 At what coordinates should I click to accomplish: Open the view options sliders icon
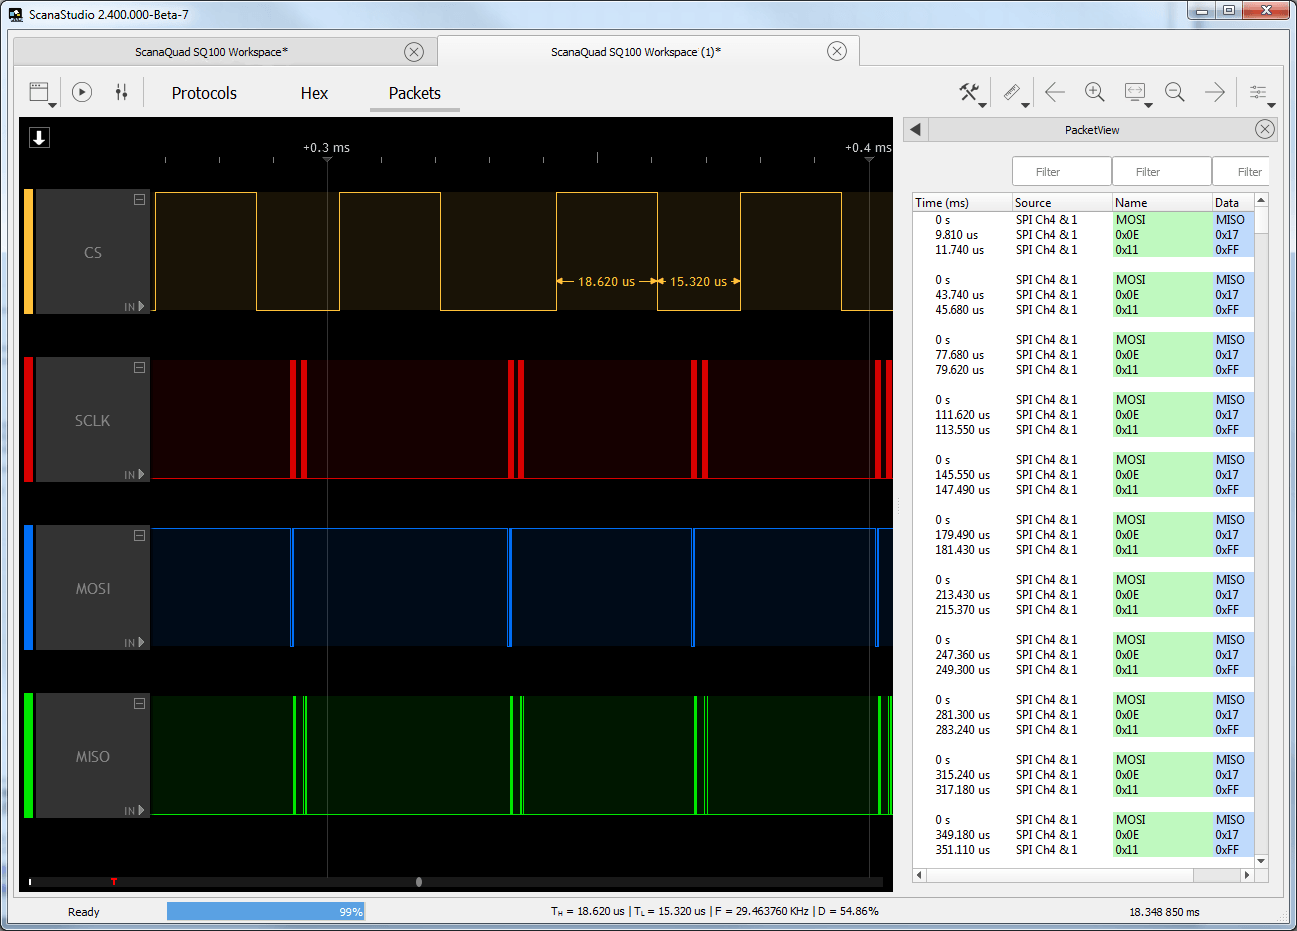(x=1258, y=92)
